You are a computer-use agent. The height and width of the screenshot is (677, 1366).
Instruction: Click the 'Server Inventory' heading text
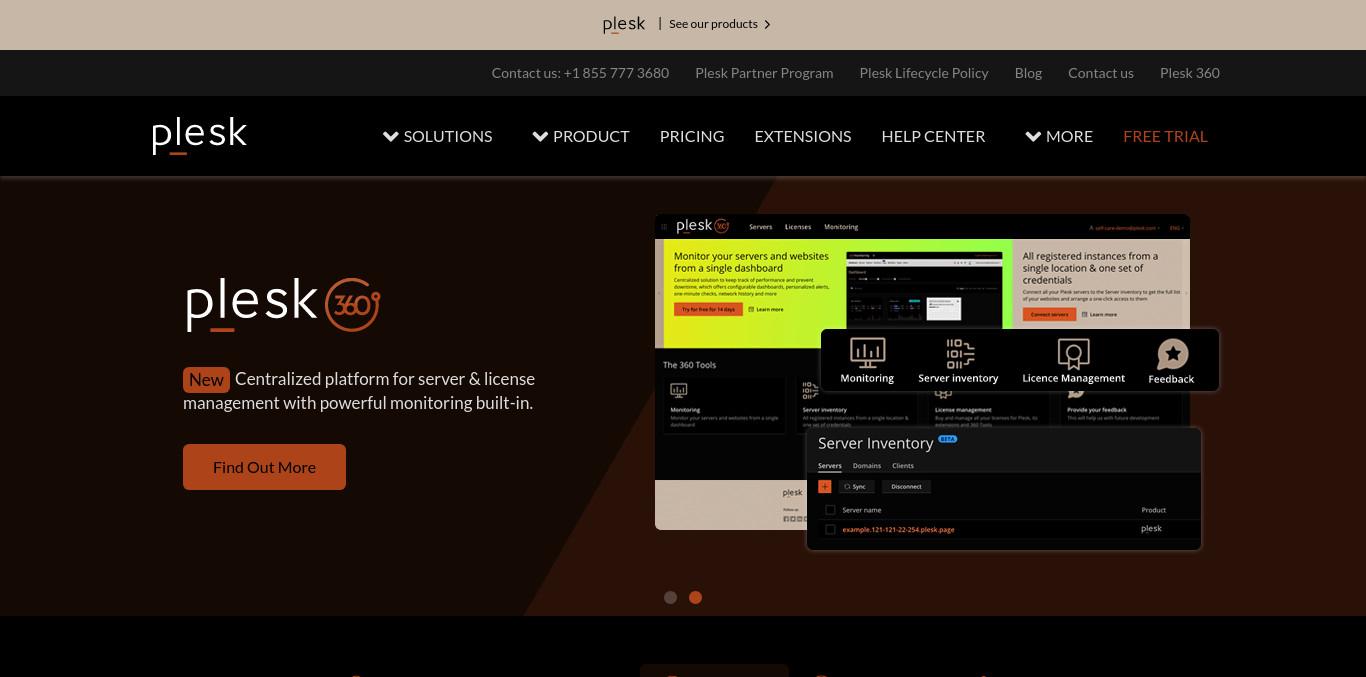tap(875, 443)
